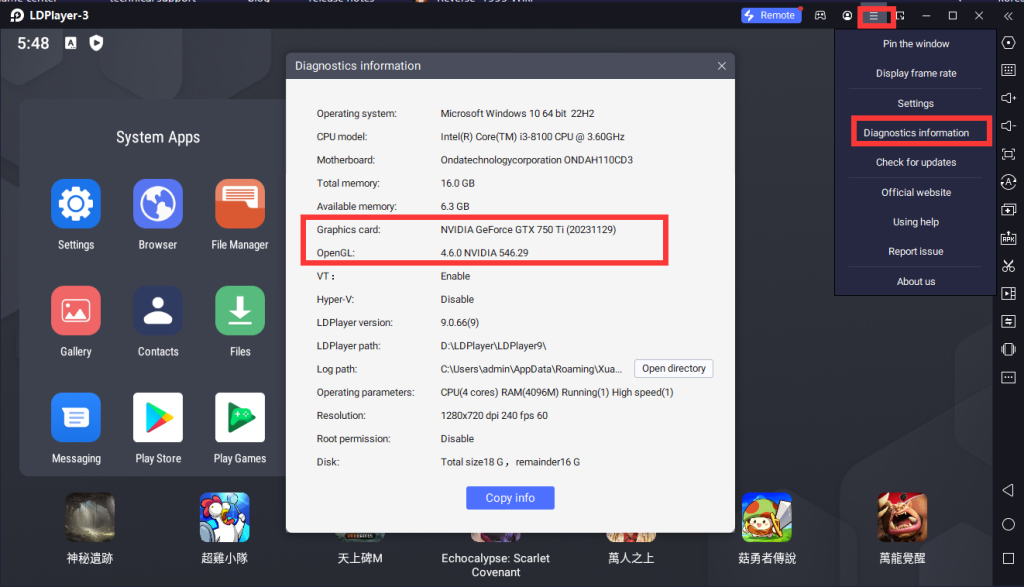Click the System Apps folder title
Screen dimensions: 1024x587
tap(158, 137)
